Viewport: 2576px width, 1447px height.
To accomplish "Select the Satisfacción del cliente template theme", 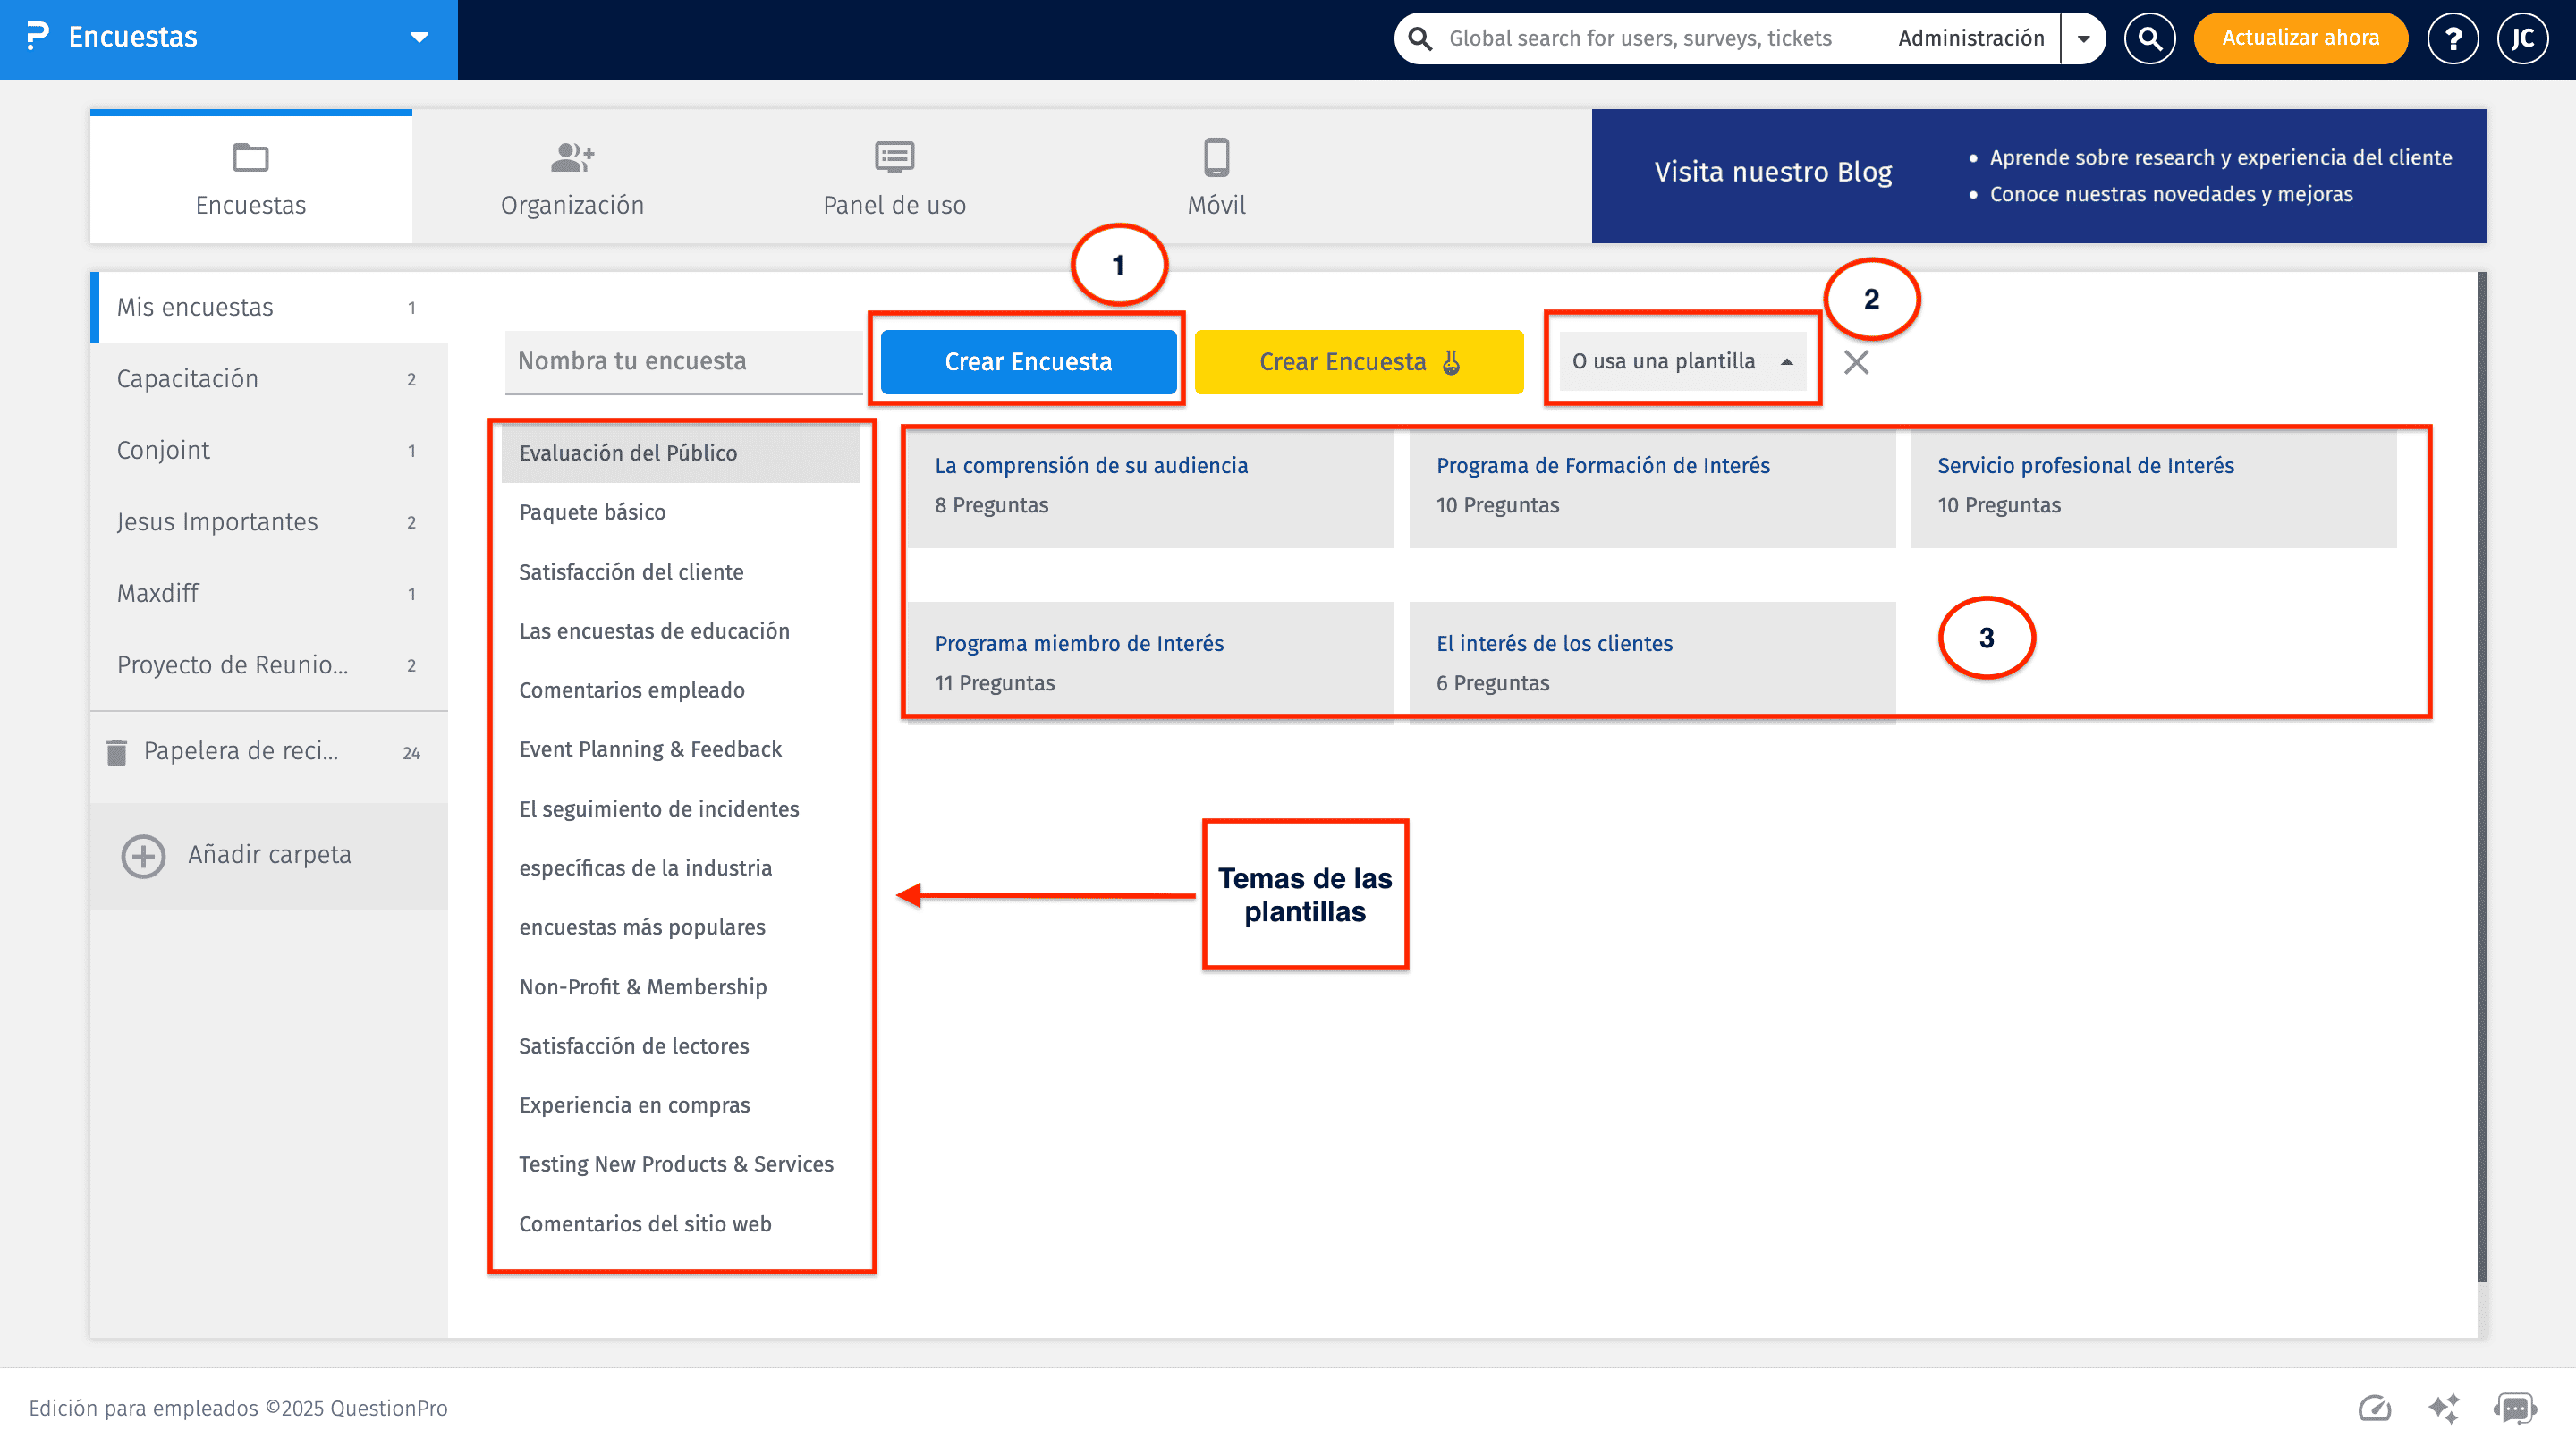I will tap(631, 572).
